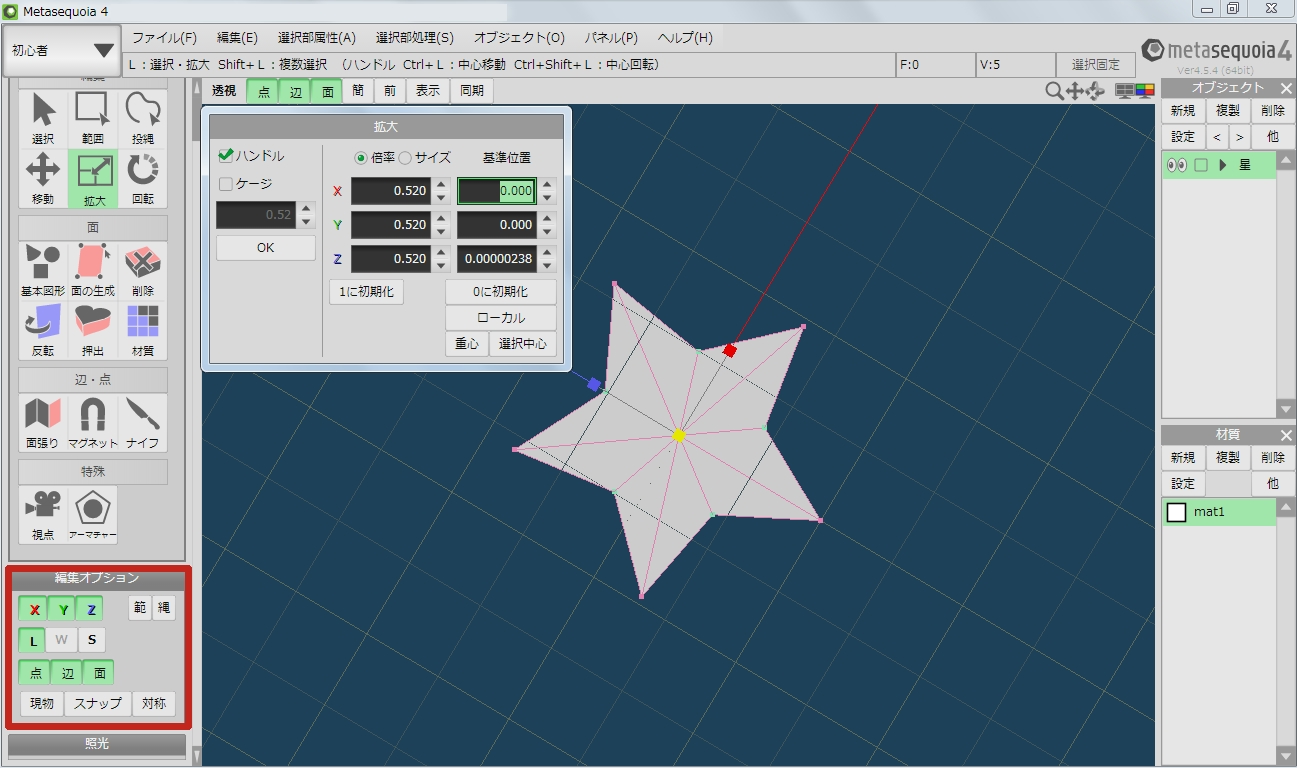1297x768 pixels.
Task: Expand the triangle next to object 星
Action: pyautogui.click(x=1222, y=165)
